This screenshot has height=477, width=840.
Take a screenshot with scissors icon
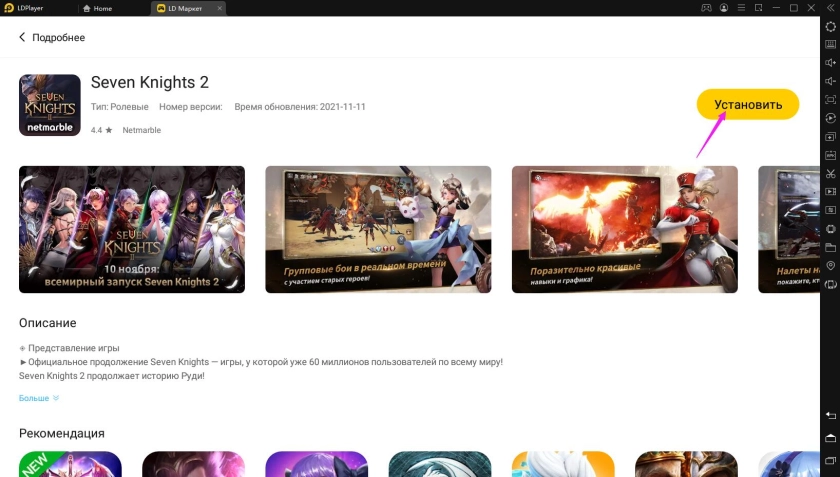[x=830, y=173]
